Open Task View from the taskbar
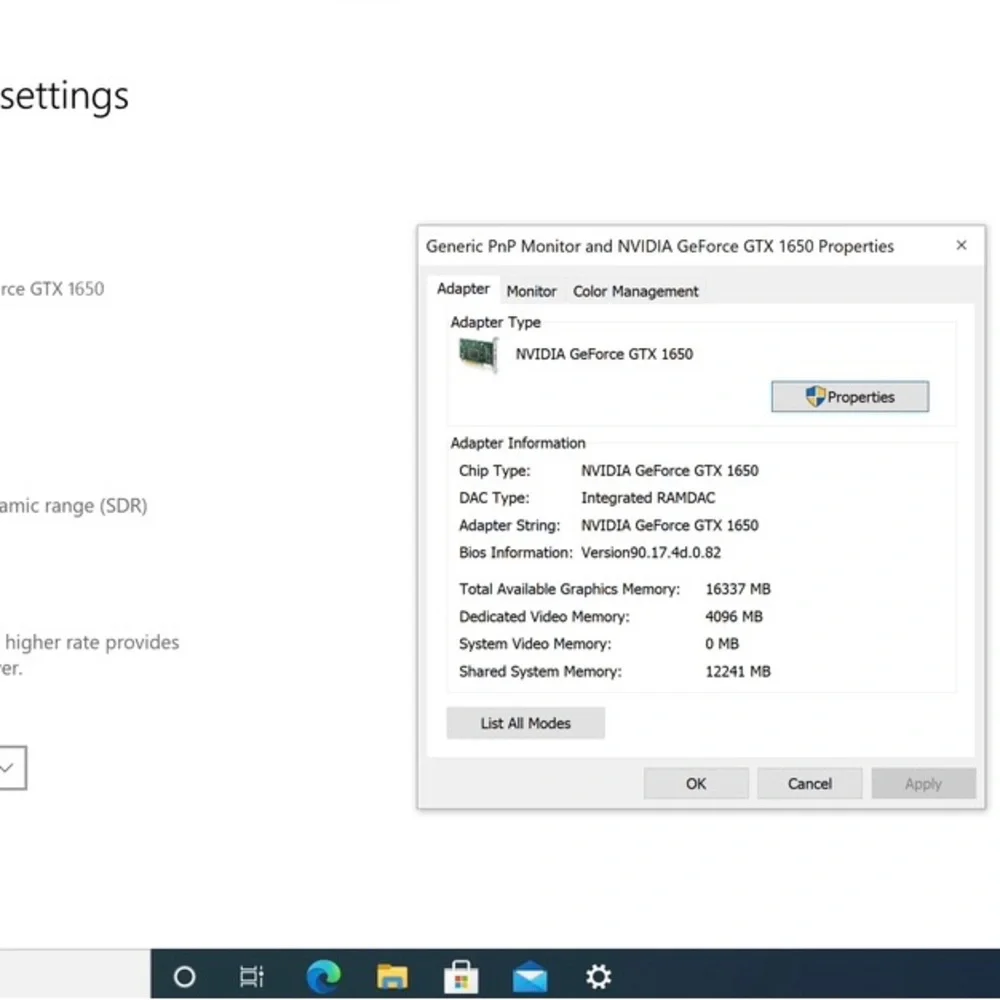Image resolution: width=1000 pixels, height=1000 pixels. [251, 976]
